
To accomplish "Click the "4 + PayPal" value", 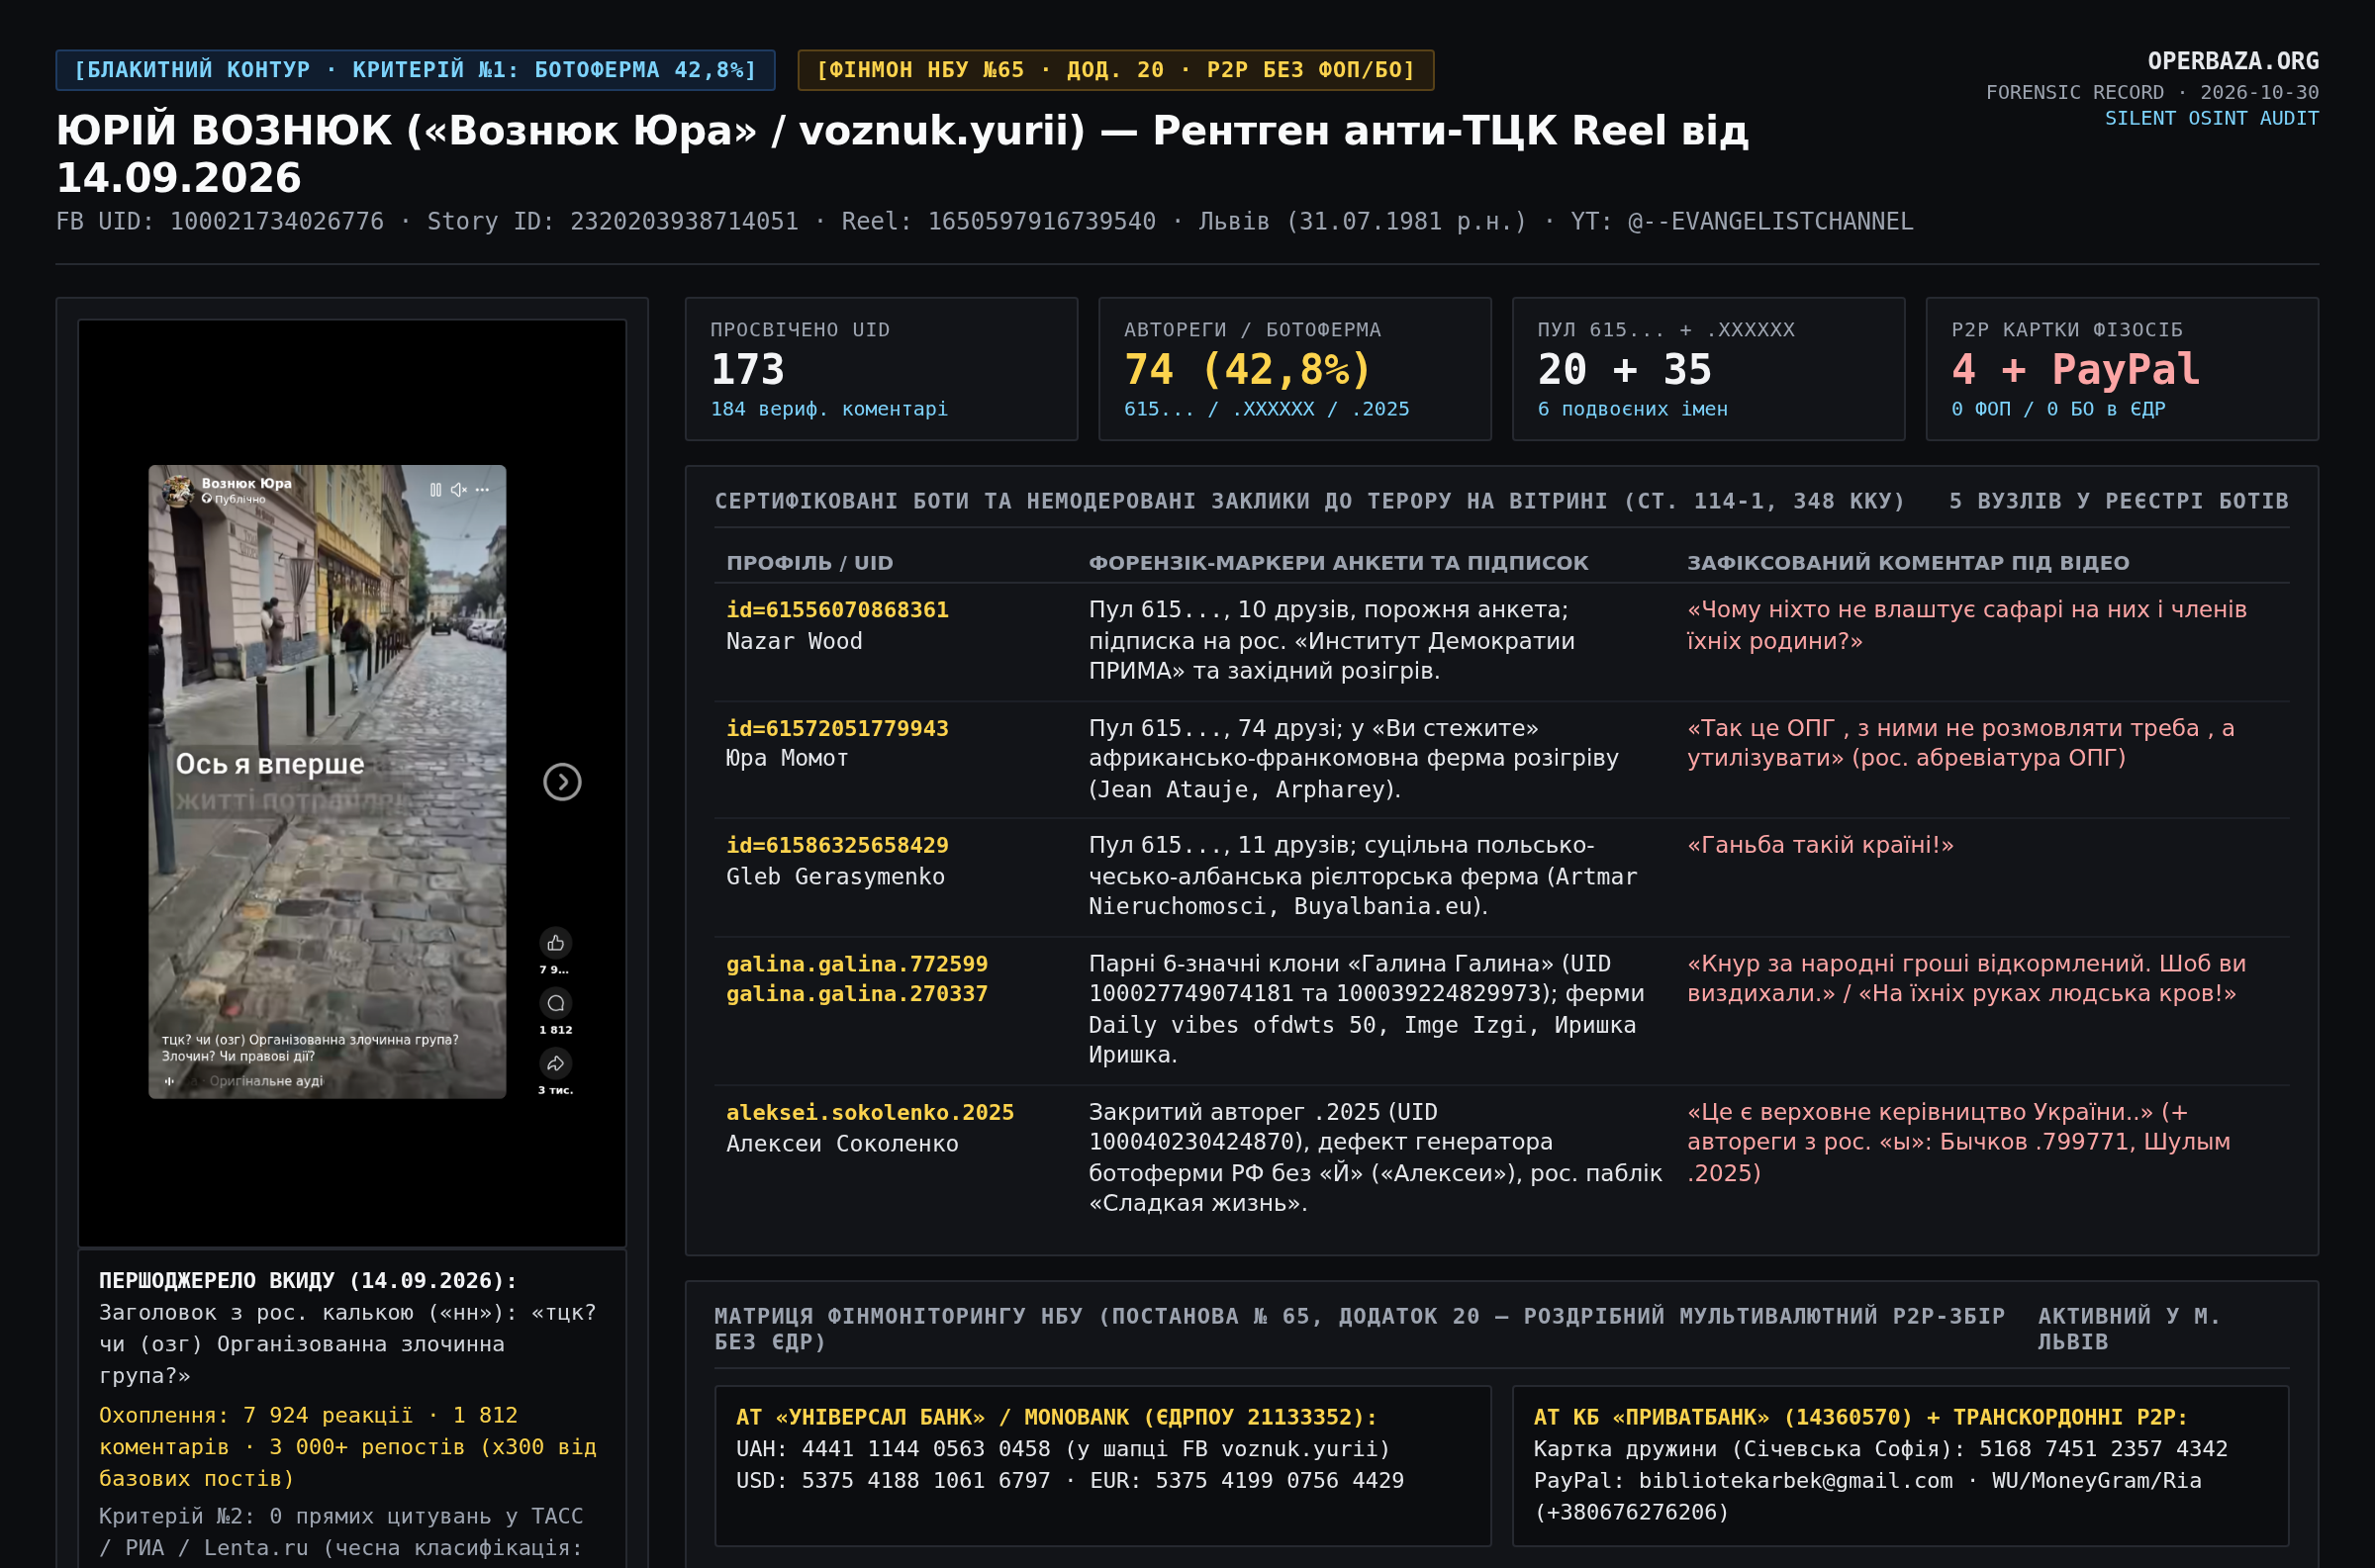I will [x=2074, y=370].
